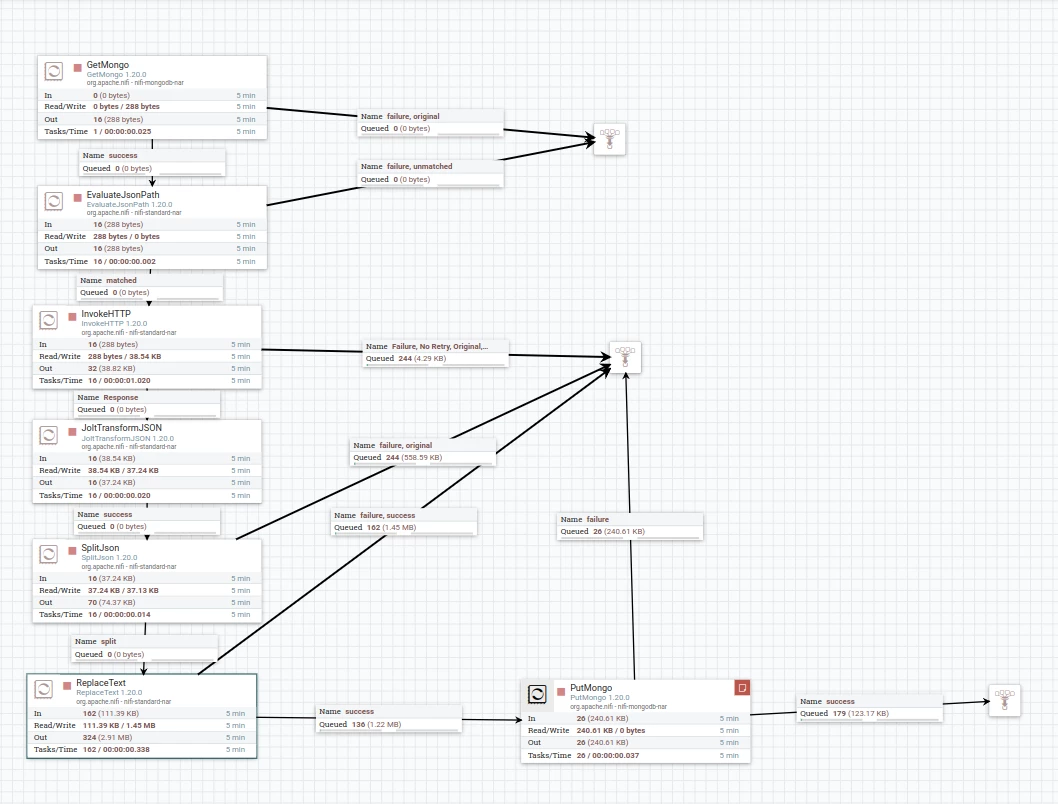This screenshot has height=804, width=1058.
Task: Open the bulletin icon on PutMongo
Action: [742, 688]
